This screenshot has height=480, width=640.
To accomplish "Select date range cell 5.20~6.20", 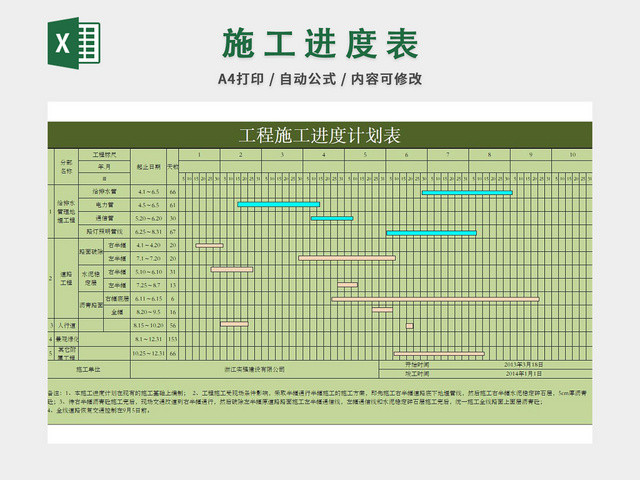I will pos(149,218).
